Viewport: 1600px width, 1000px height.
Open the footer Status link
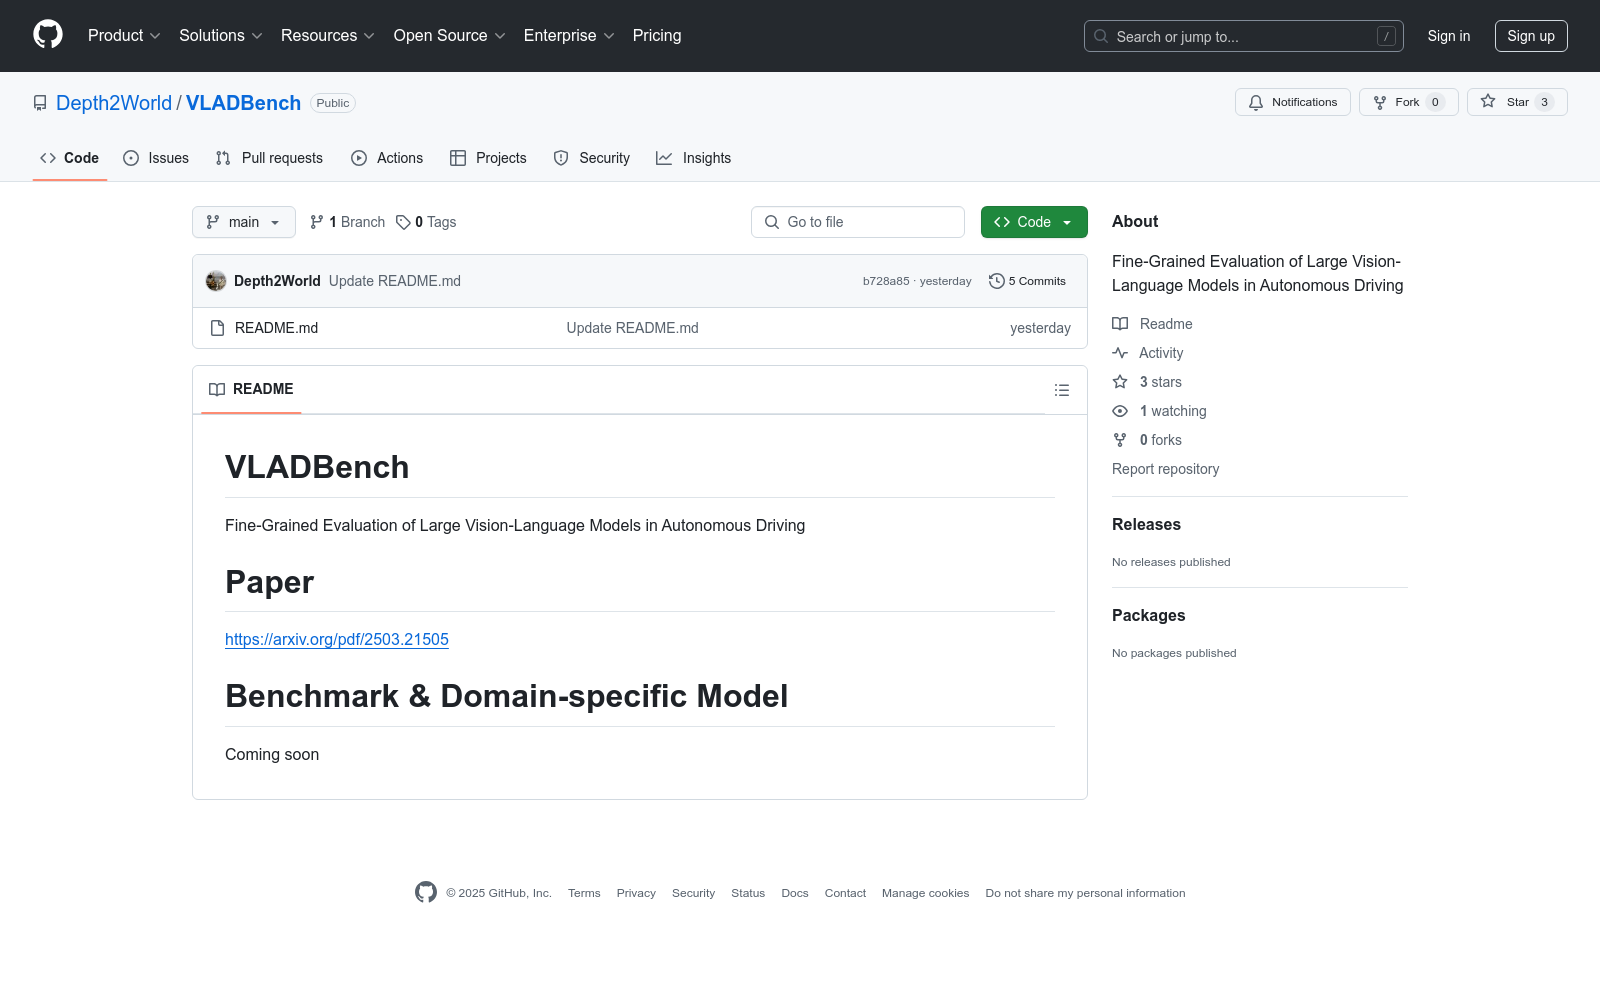(x=748, y=893)
